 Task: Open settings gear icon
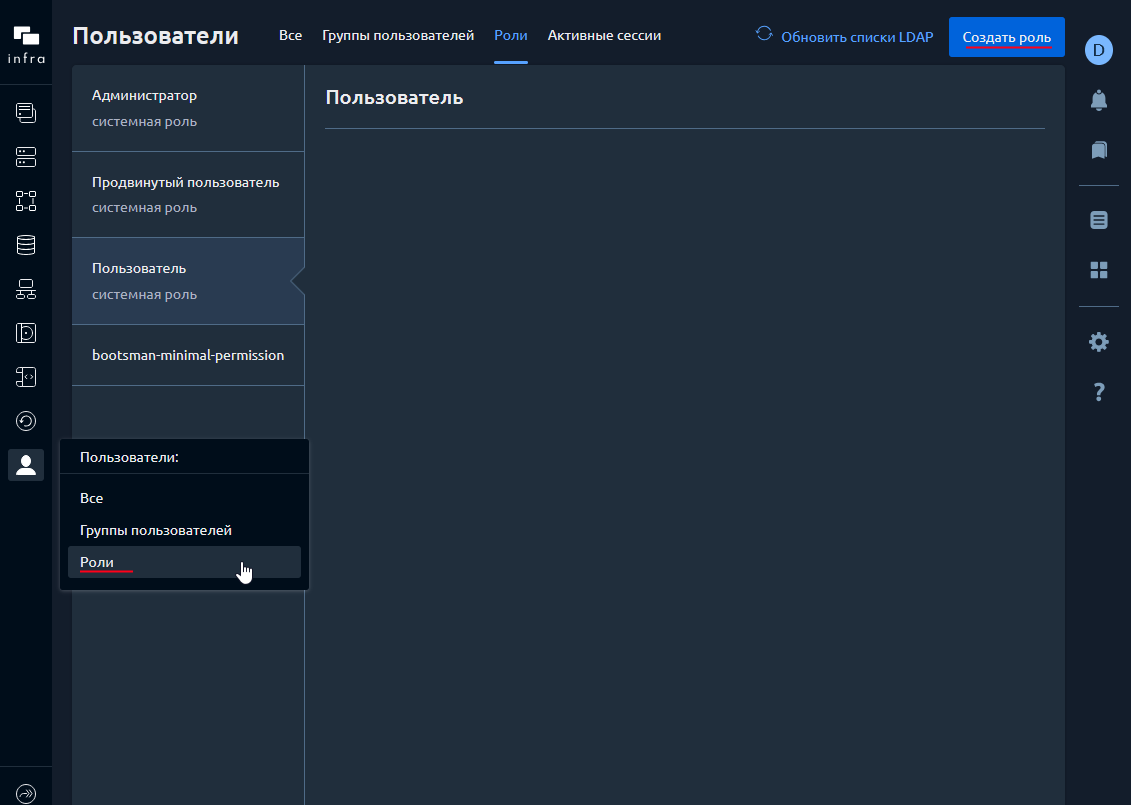coord(1099,342)
